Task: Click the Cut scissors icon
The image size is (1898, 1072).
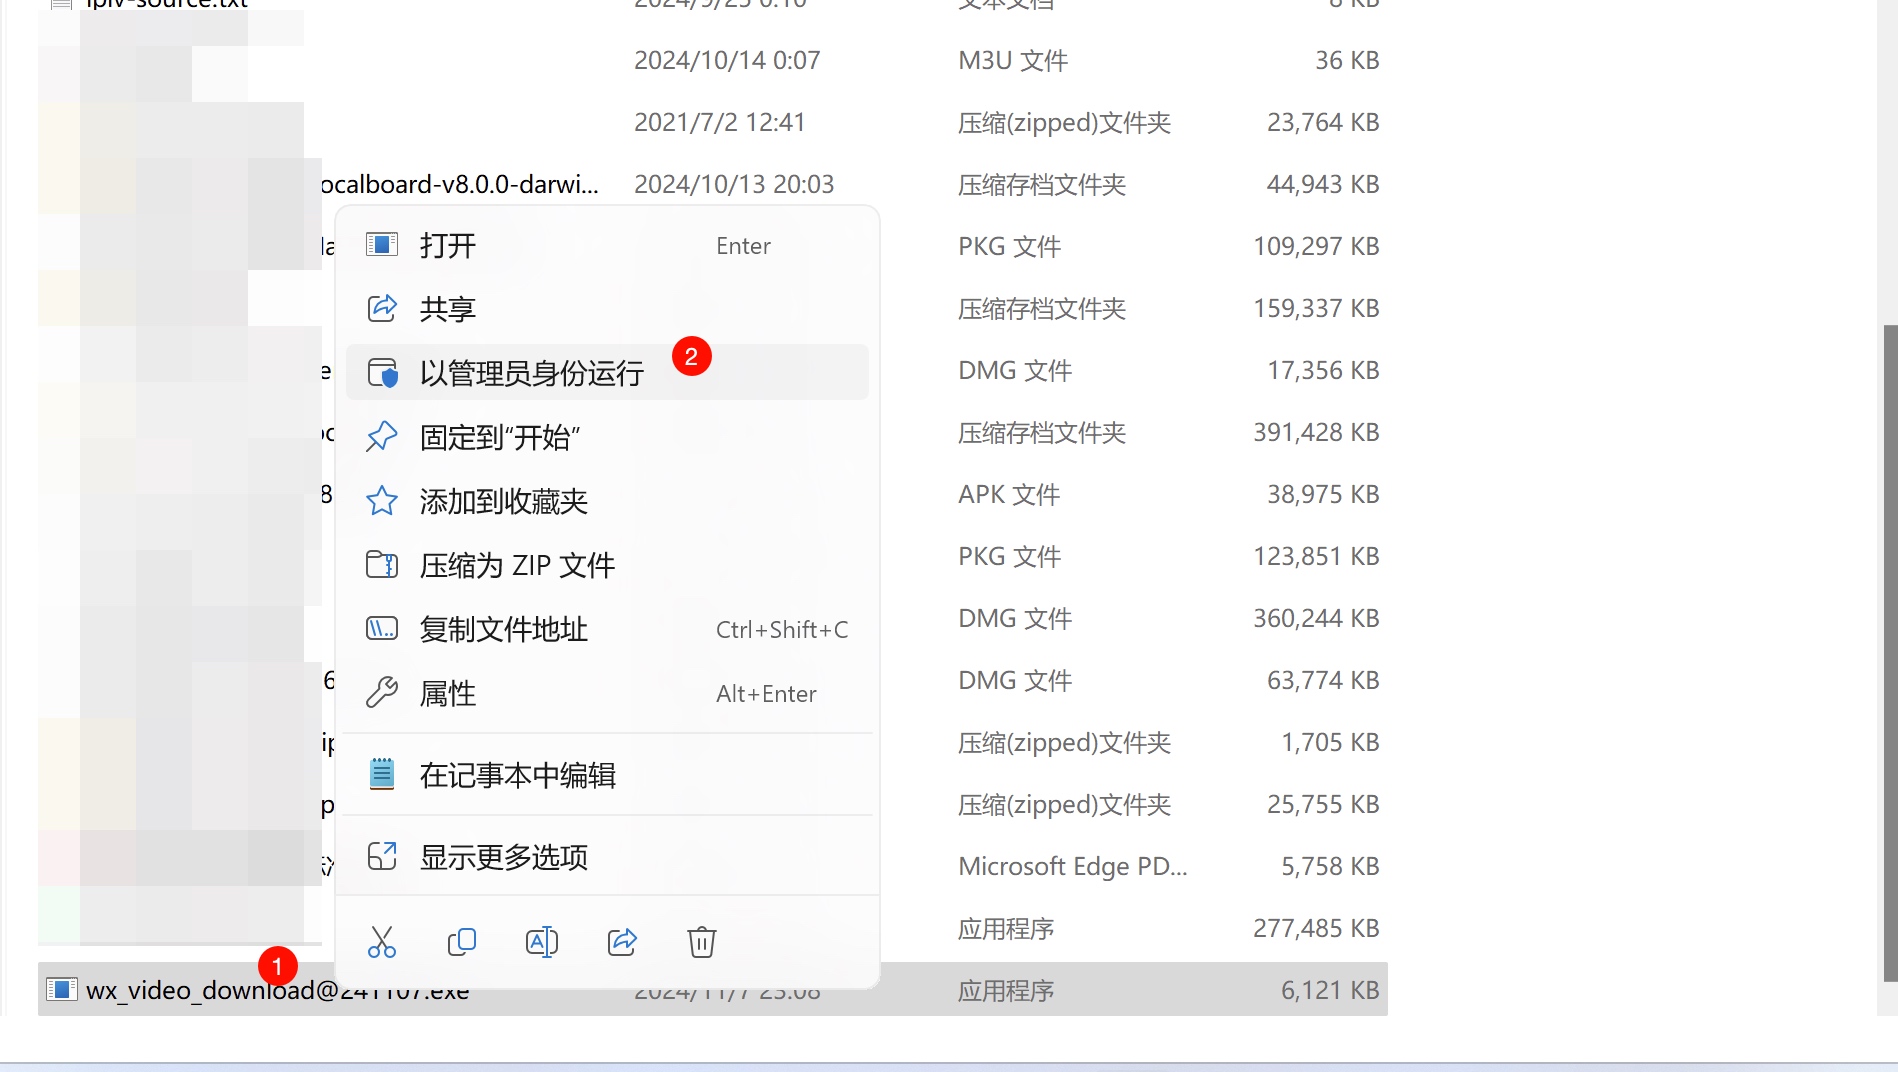Action: tap(382, 942)
